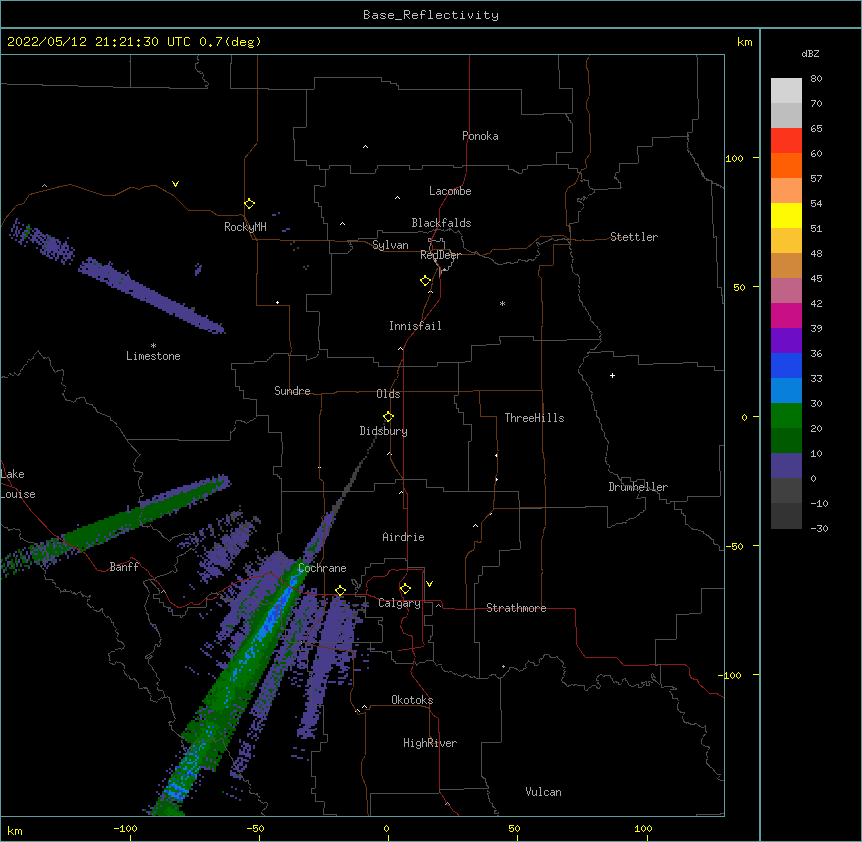Select the 80 dBZ white legend color
Image resolution: width=862 pixels, height=842 pixels.
pos(786,90)
